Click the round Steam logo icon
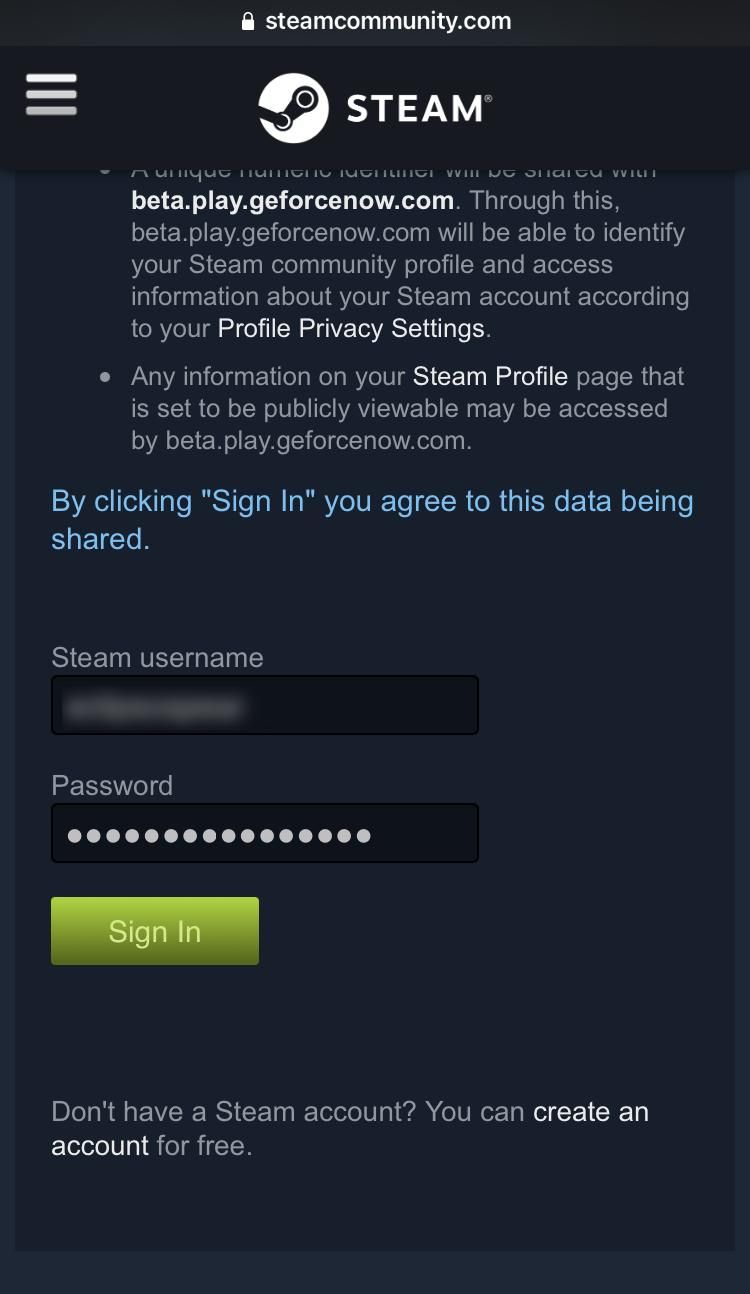 [293, 108]
